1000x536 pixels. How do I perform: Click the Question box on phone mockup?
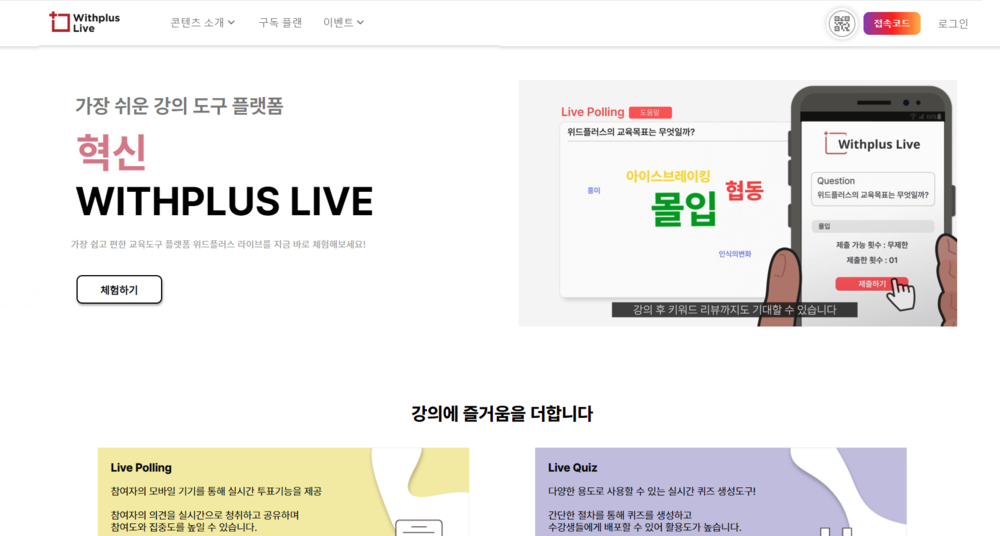point(872,188)
